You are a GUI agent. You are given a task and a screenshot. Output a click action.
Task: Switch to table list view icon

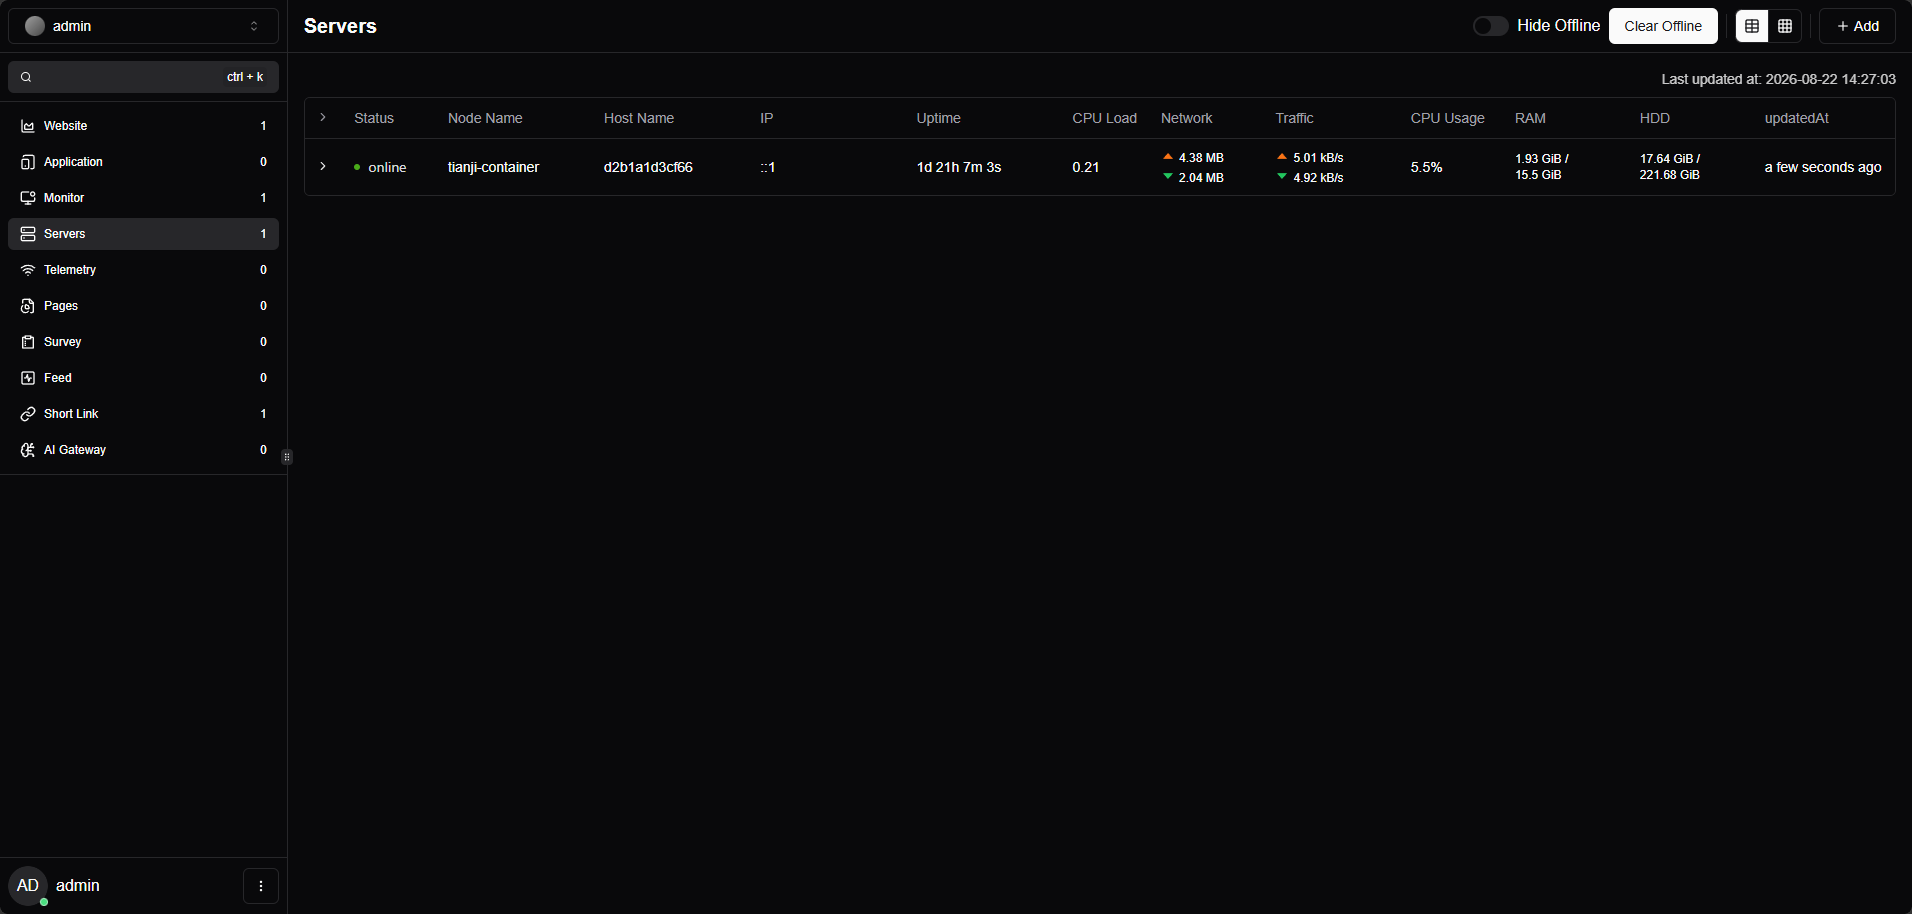click(1752, 26)
